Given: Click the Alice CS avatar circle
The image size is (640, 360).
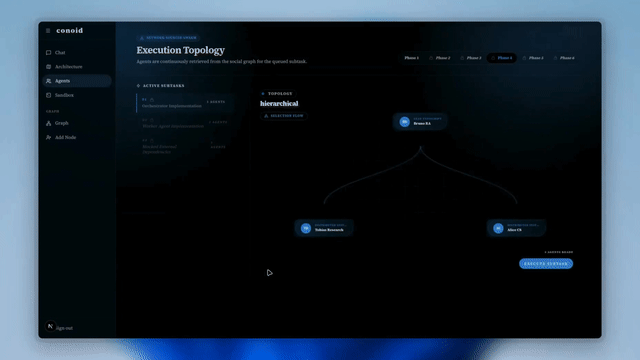Looking at the screenshot, I should 498,228.
